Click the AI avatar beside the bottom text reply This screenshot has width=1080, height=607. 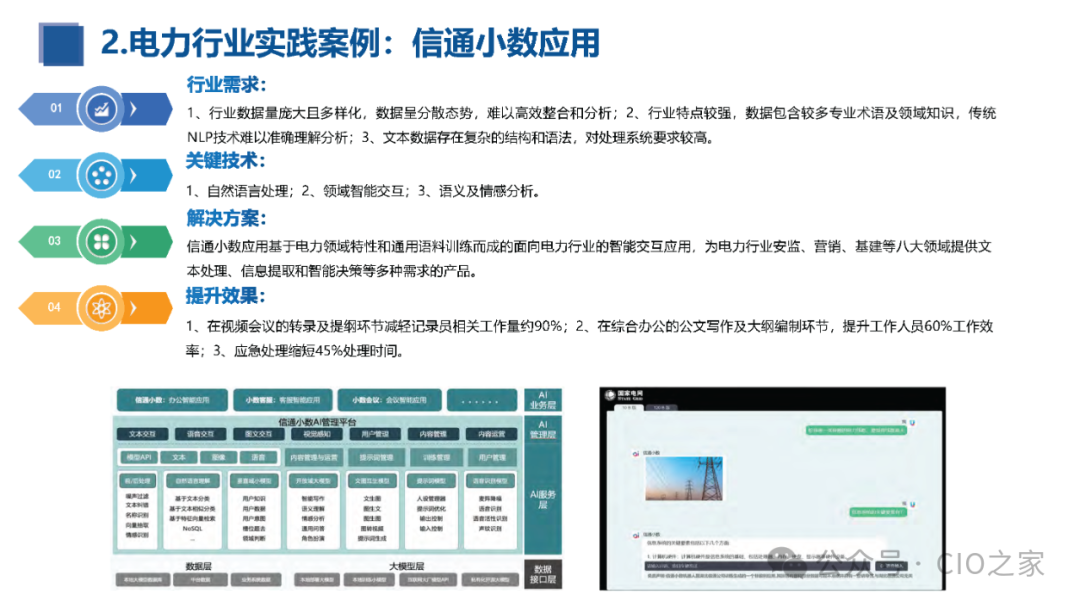(635, 535)
